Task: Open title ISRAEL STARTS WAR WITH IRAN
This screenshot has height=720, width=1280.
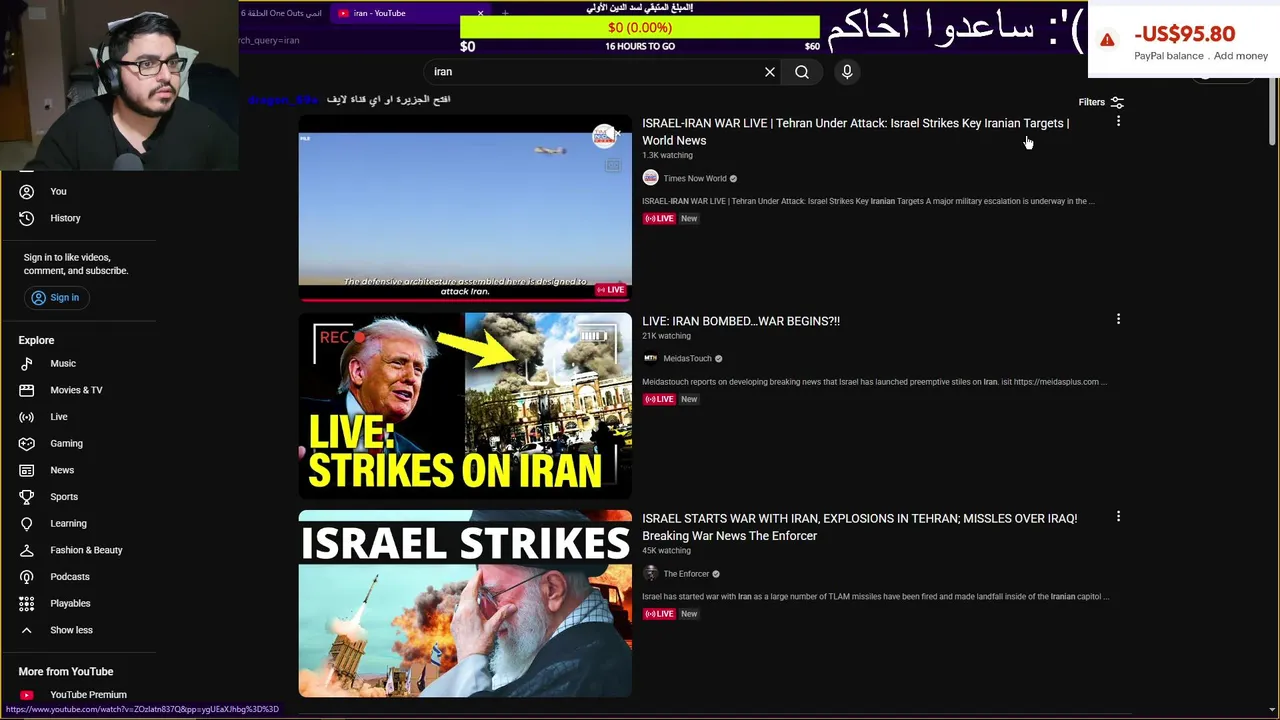Action: point(859,527)
